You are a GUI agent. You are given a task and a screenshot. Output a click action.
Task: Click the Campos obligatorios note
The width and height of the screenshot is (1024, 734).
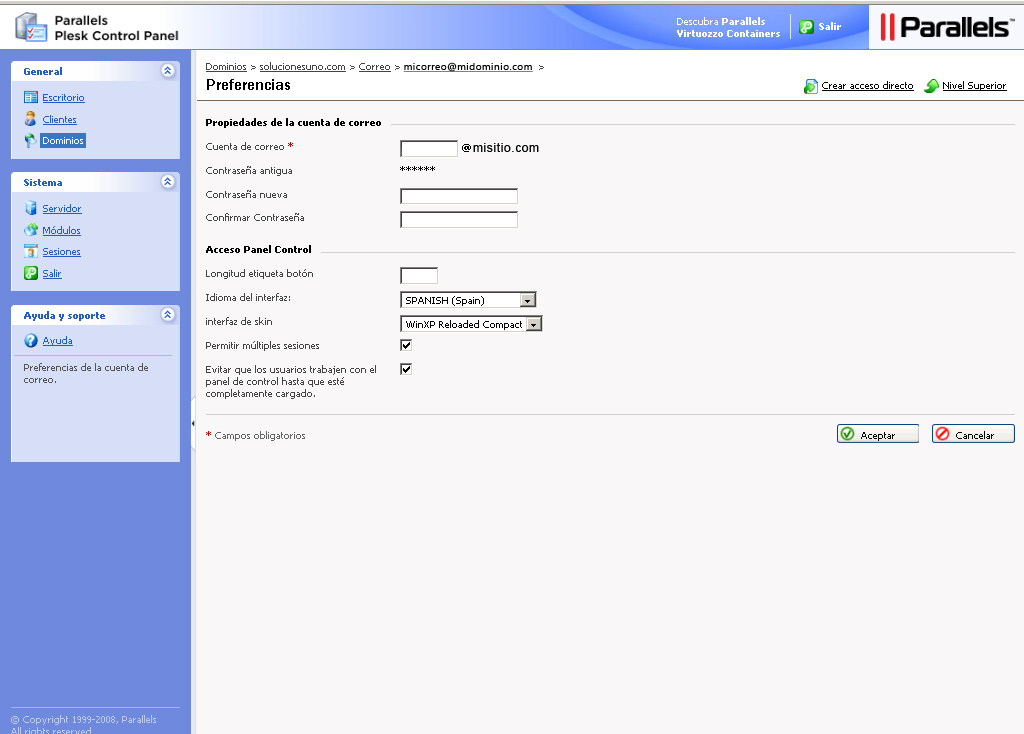click(x=255, y=435)
